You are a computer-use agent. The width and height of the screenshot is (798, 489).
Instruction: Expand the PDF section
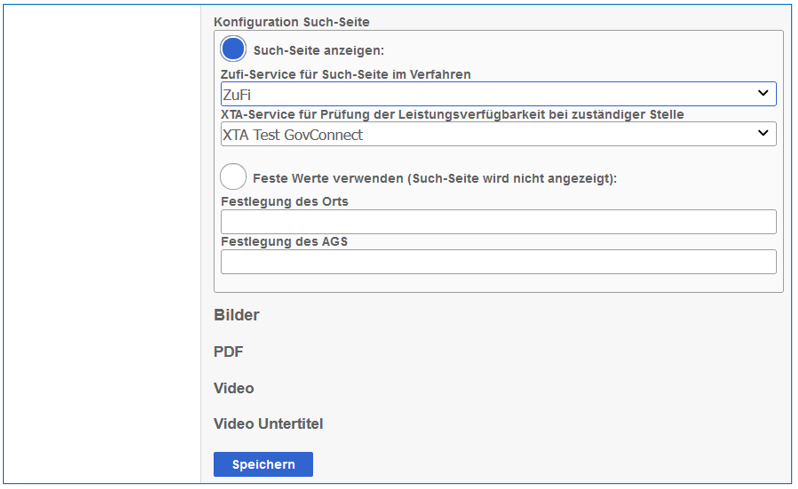tap(228, 352)
